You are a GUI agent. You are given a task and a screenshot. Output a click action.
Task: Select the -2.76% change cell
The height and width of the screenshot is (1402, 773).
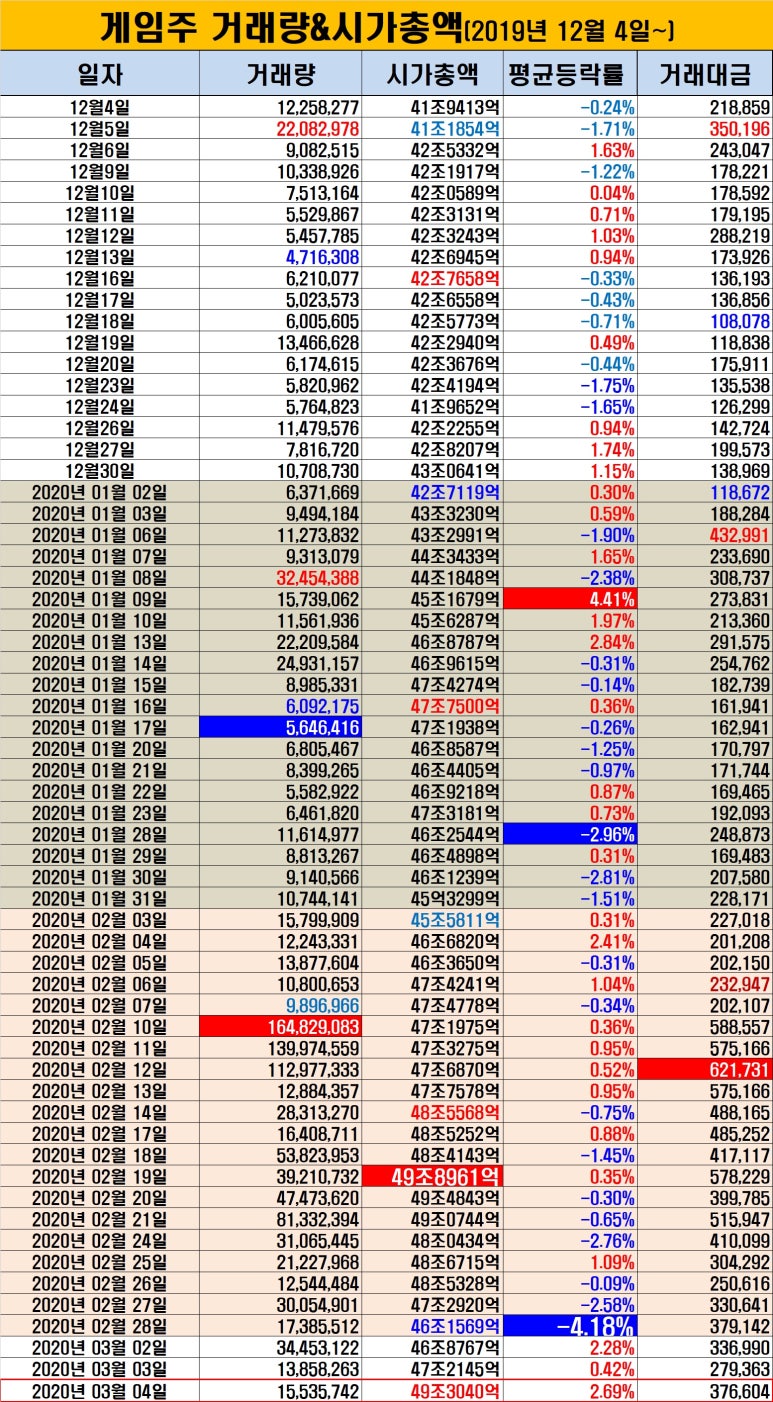[x=607, y=1241]
